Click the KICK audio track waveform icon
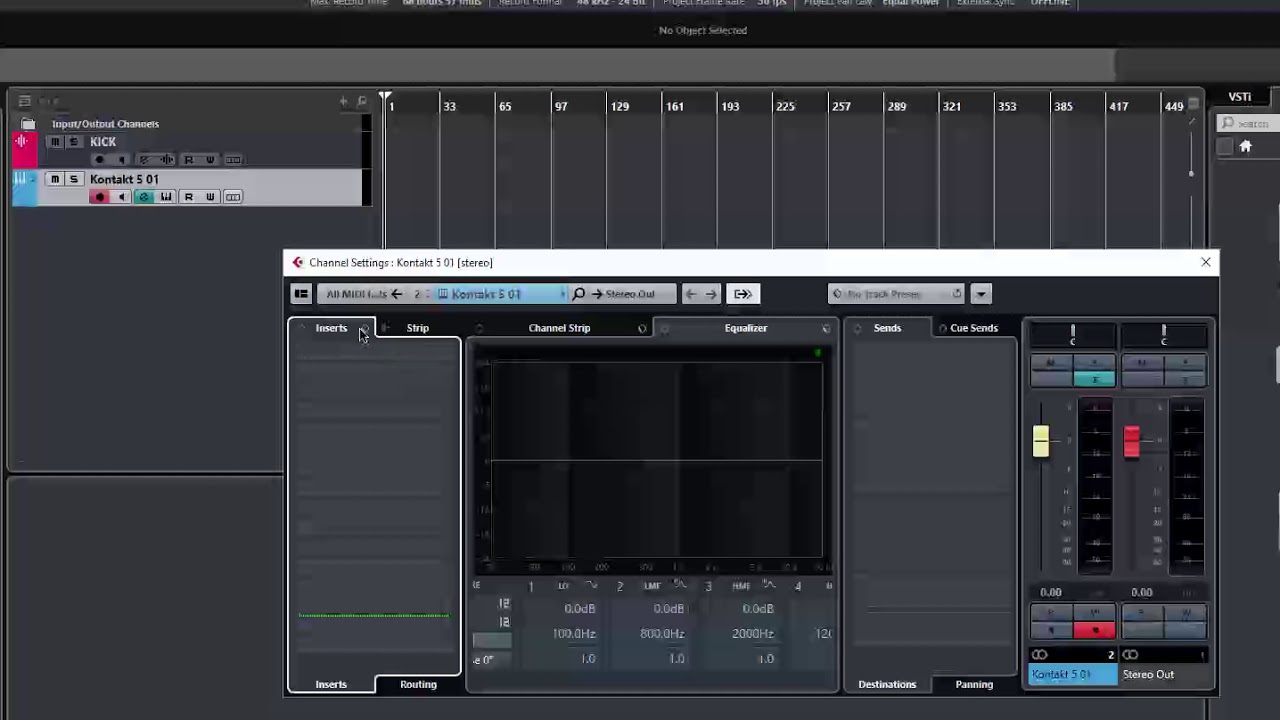This screenshot has height=720, width=1280. tap(21, 142)
